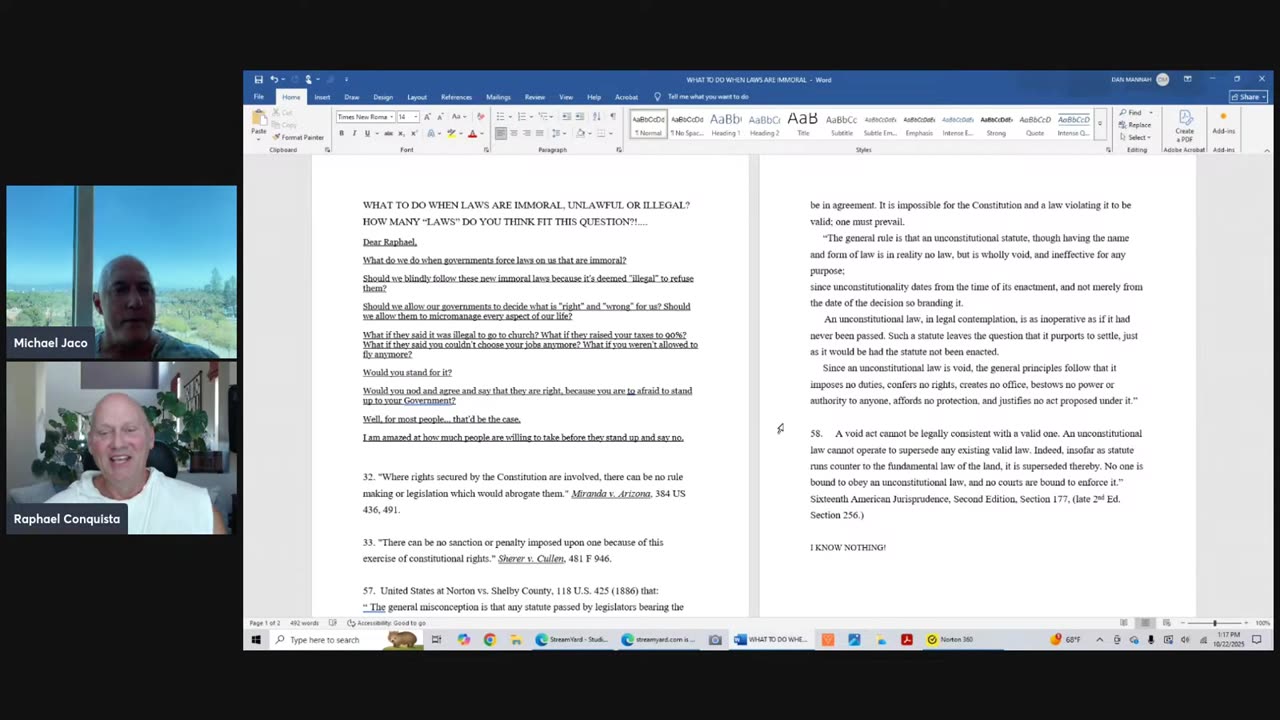Image resolution: width=1280 pixels, height=720 pixels.
Task: Toggle Show/Hide paragraph marks
Action: coord(613,117)
